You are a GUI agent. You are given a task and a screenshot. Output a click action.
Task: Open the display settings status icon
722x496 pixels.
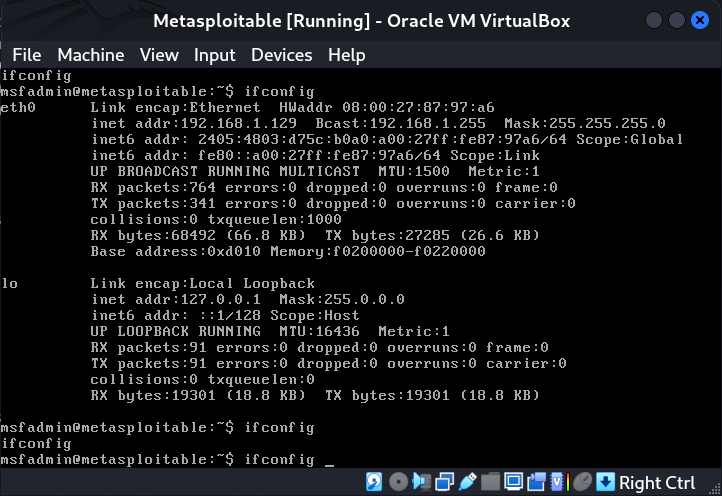(x=513, y=482)
